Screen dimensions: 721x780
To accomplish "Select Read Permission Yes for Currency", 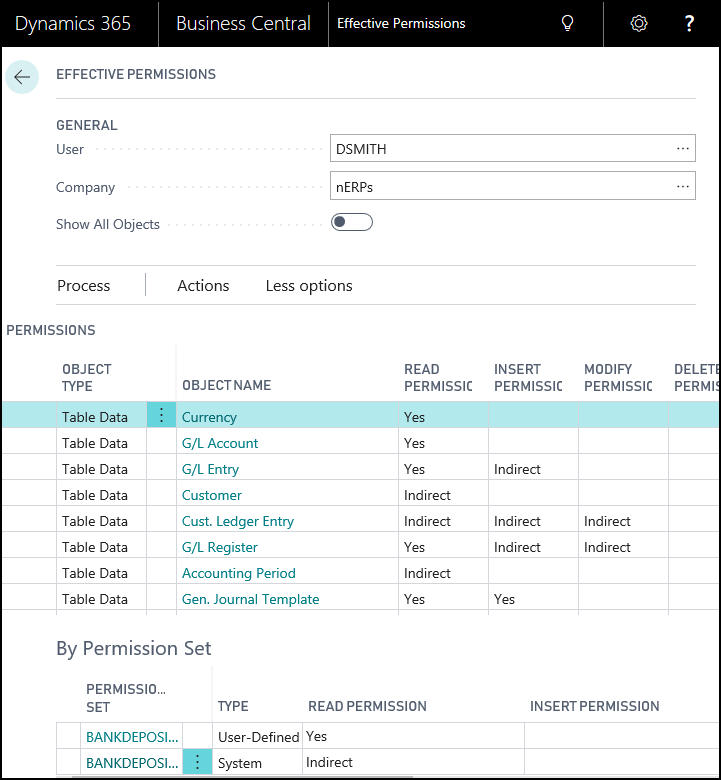I will (x=443, y=417).
